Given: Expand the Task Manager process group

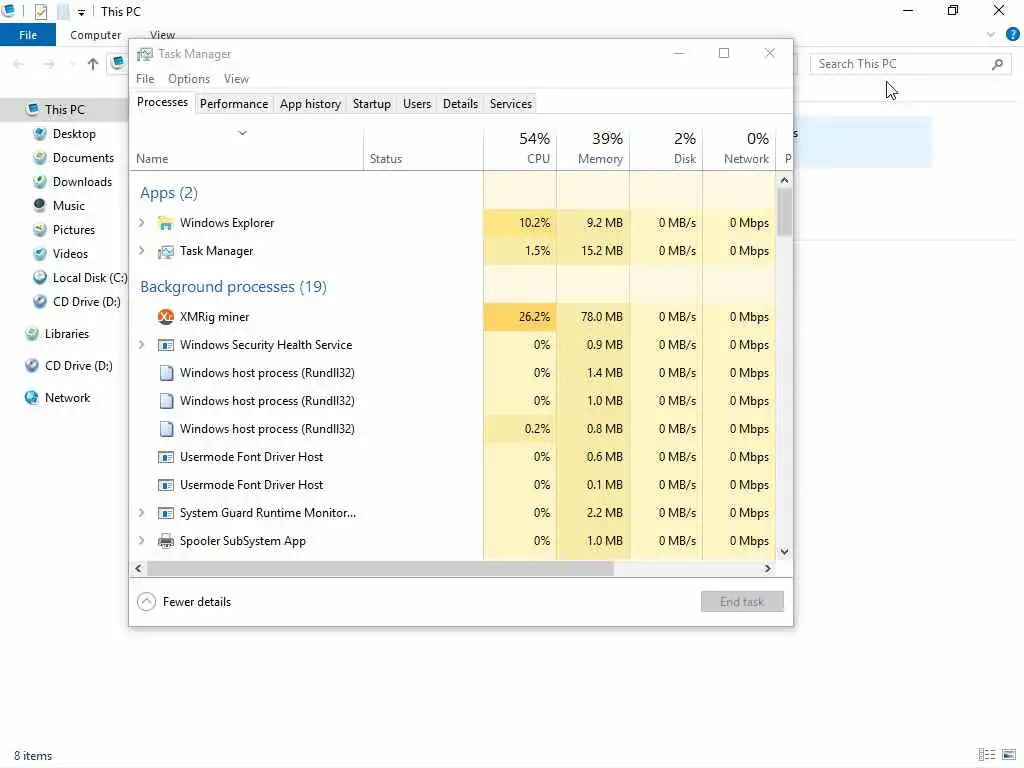Looking at the screenshot, I should point(142,251).
